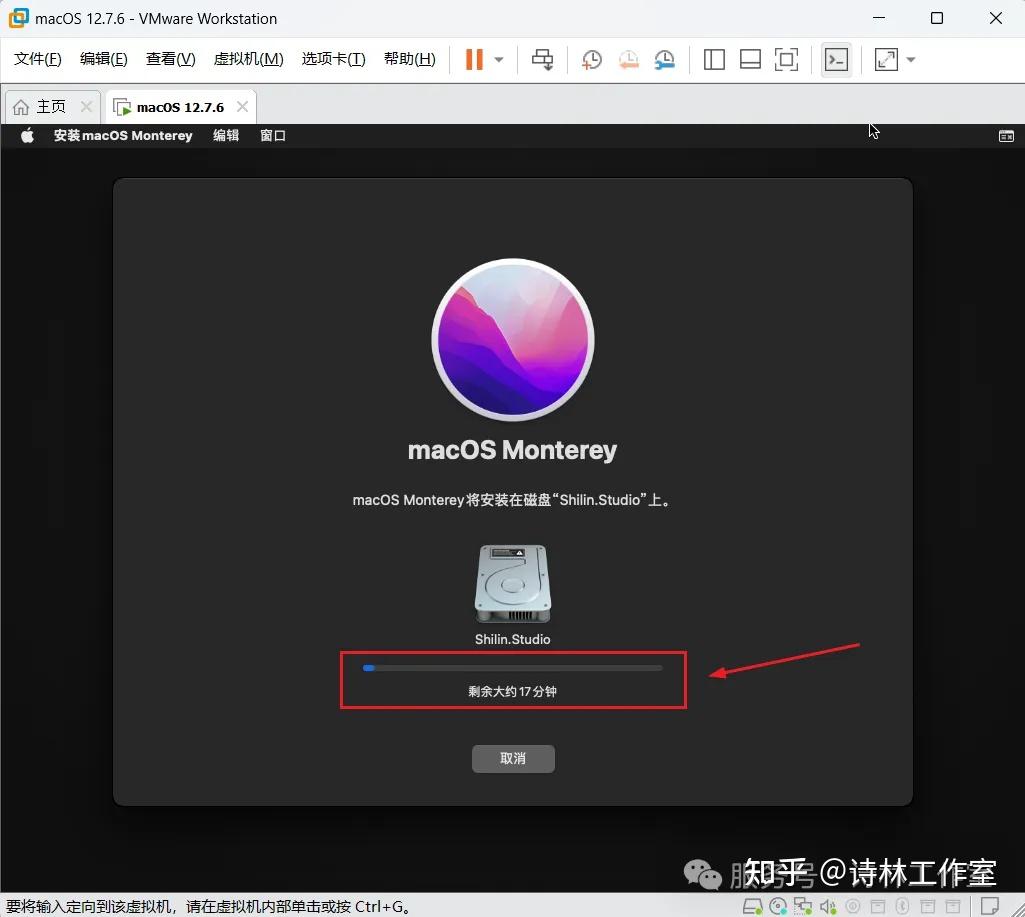
Task: Open the 文件(F) menu
Action: (37, 59)
